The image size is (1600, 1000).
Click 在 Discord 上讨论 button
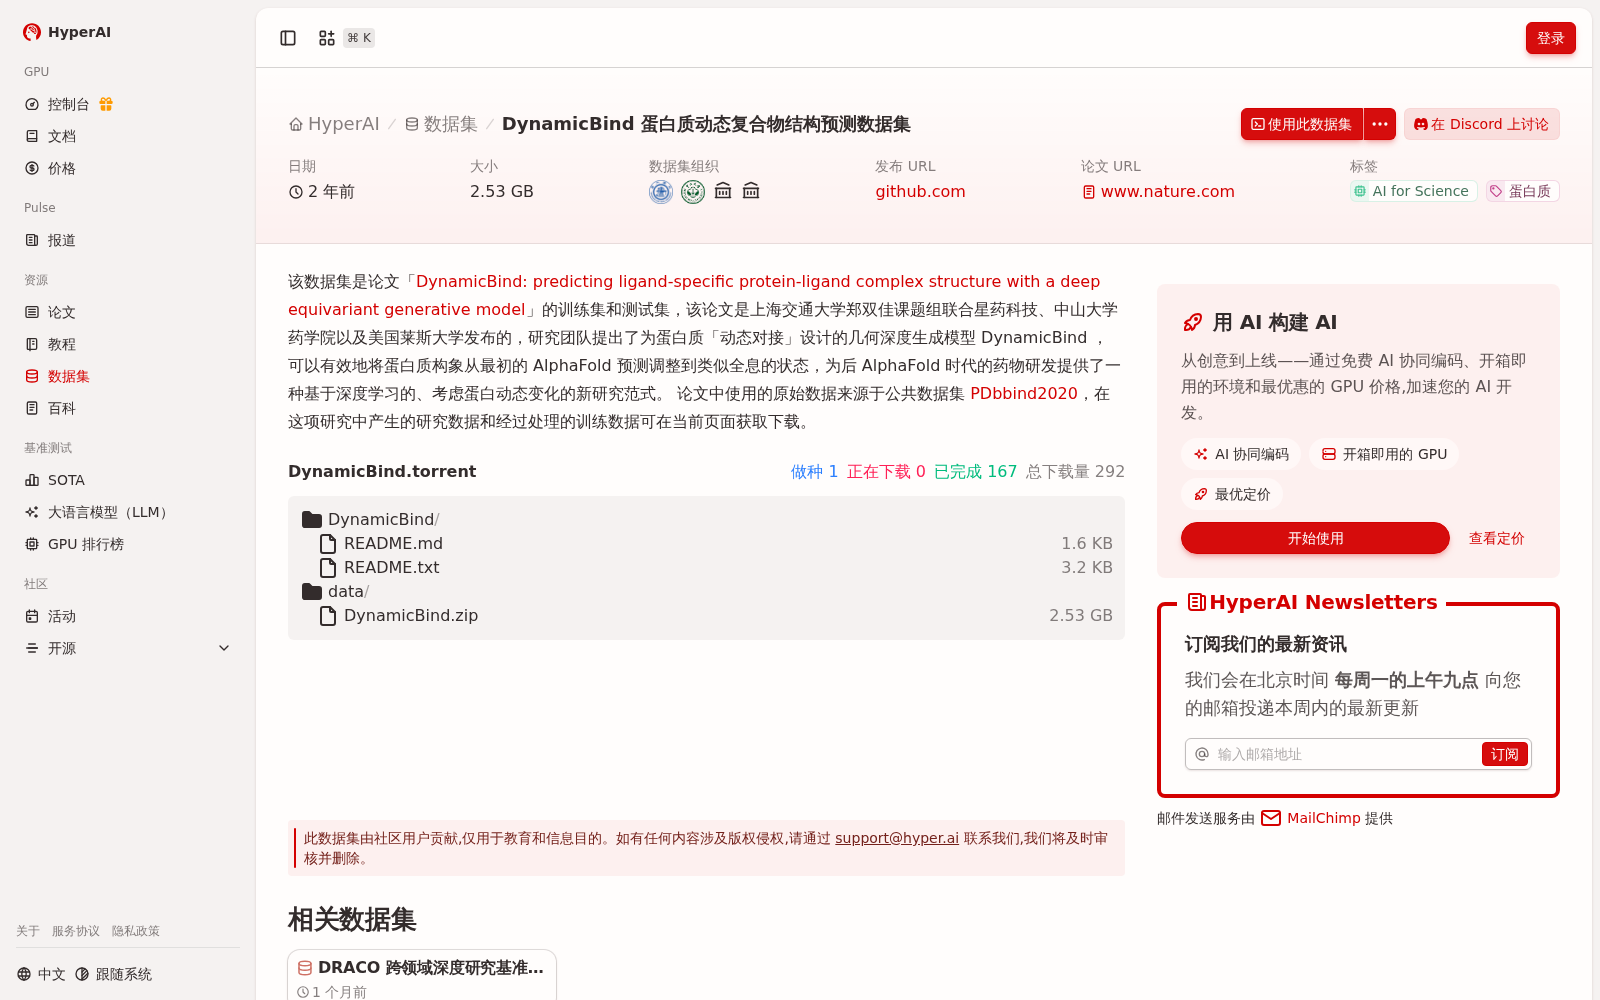(1482, 124)
